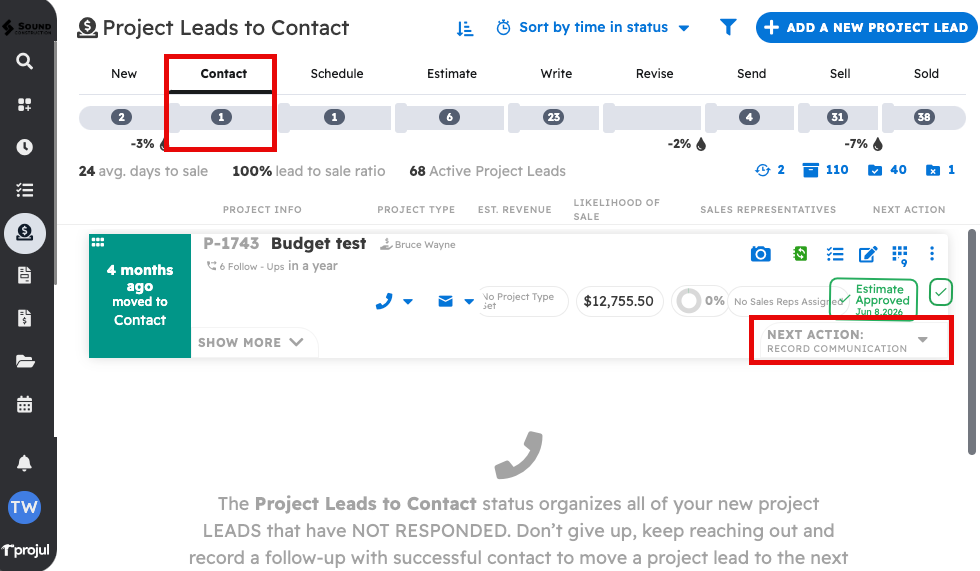
Task: Open the Sort by time in status dropdown
Action: point(594,28)
